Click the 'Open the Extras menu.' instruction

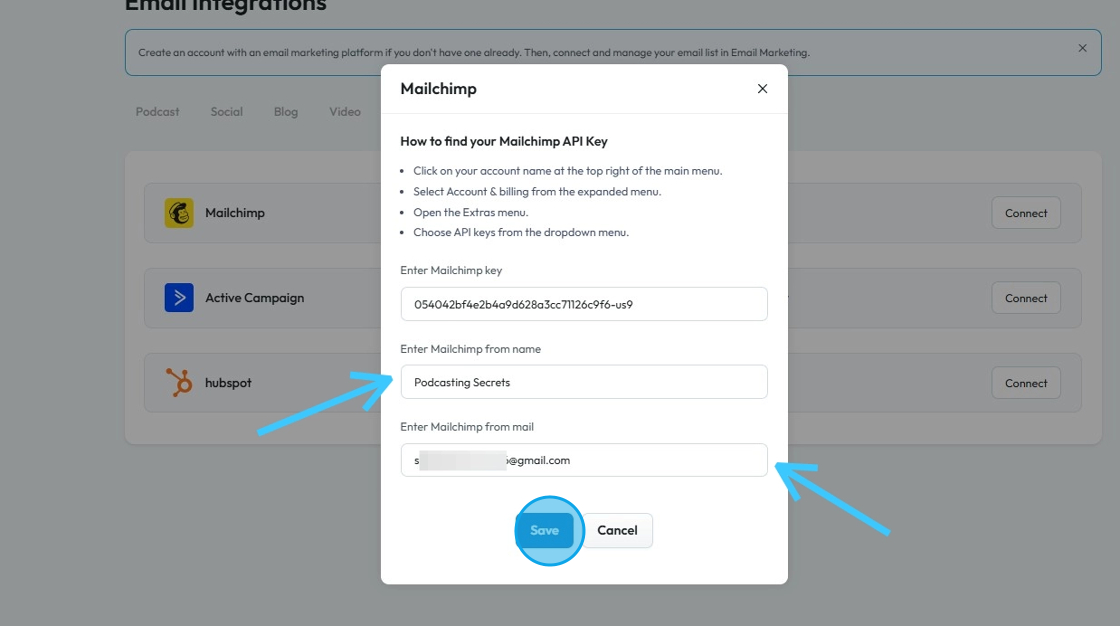[471, 212]
